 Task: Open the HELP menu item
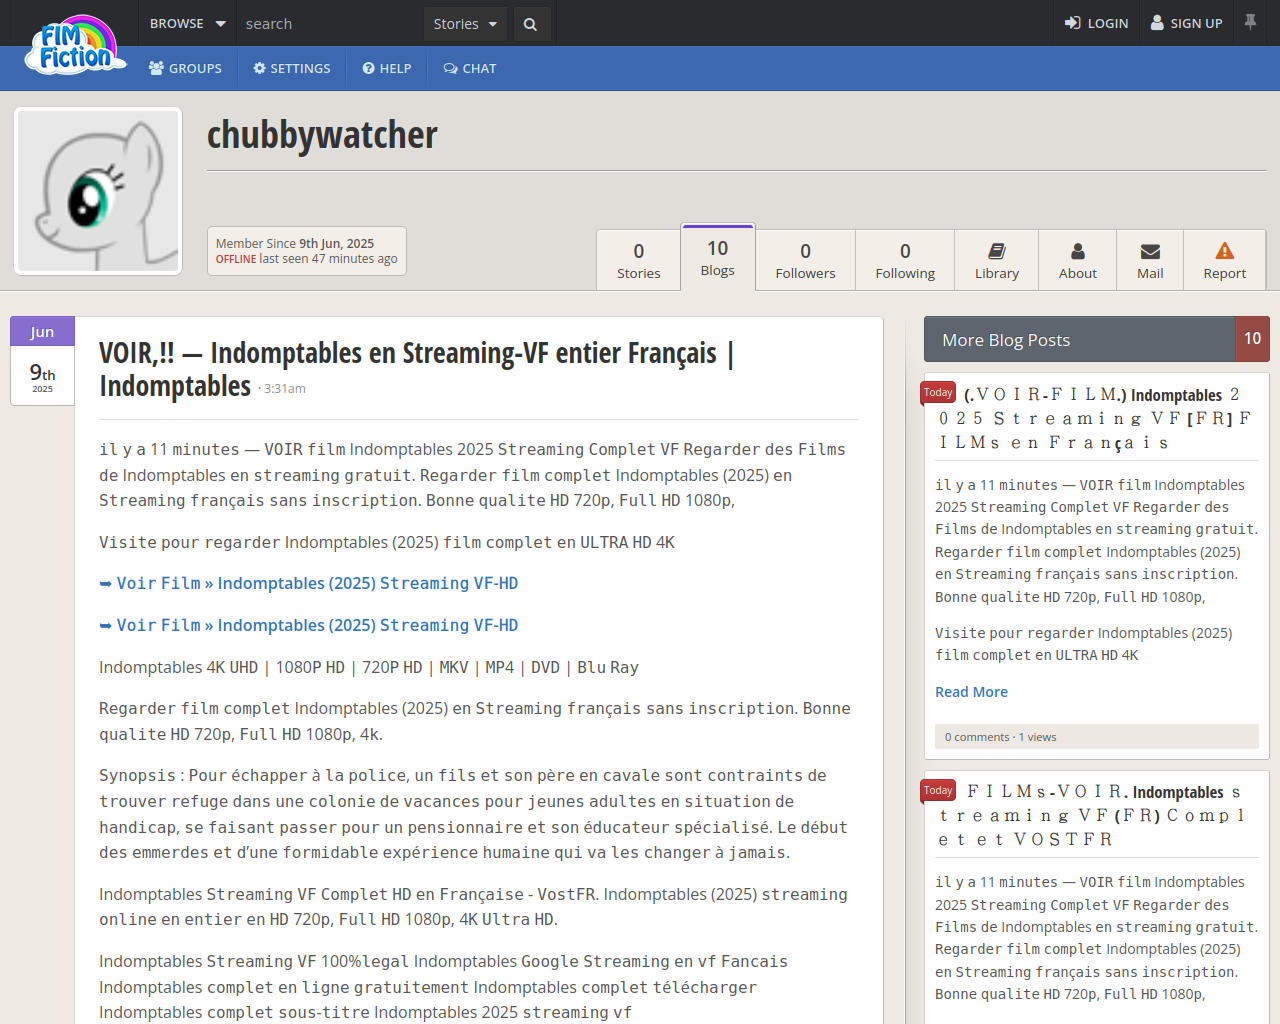387,68
